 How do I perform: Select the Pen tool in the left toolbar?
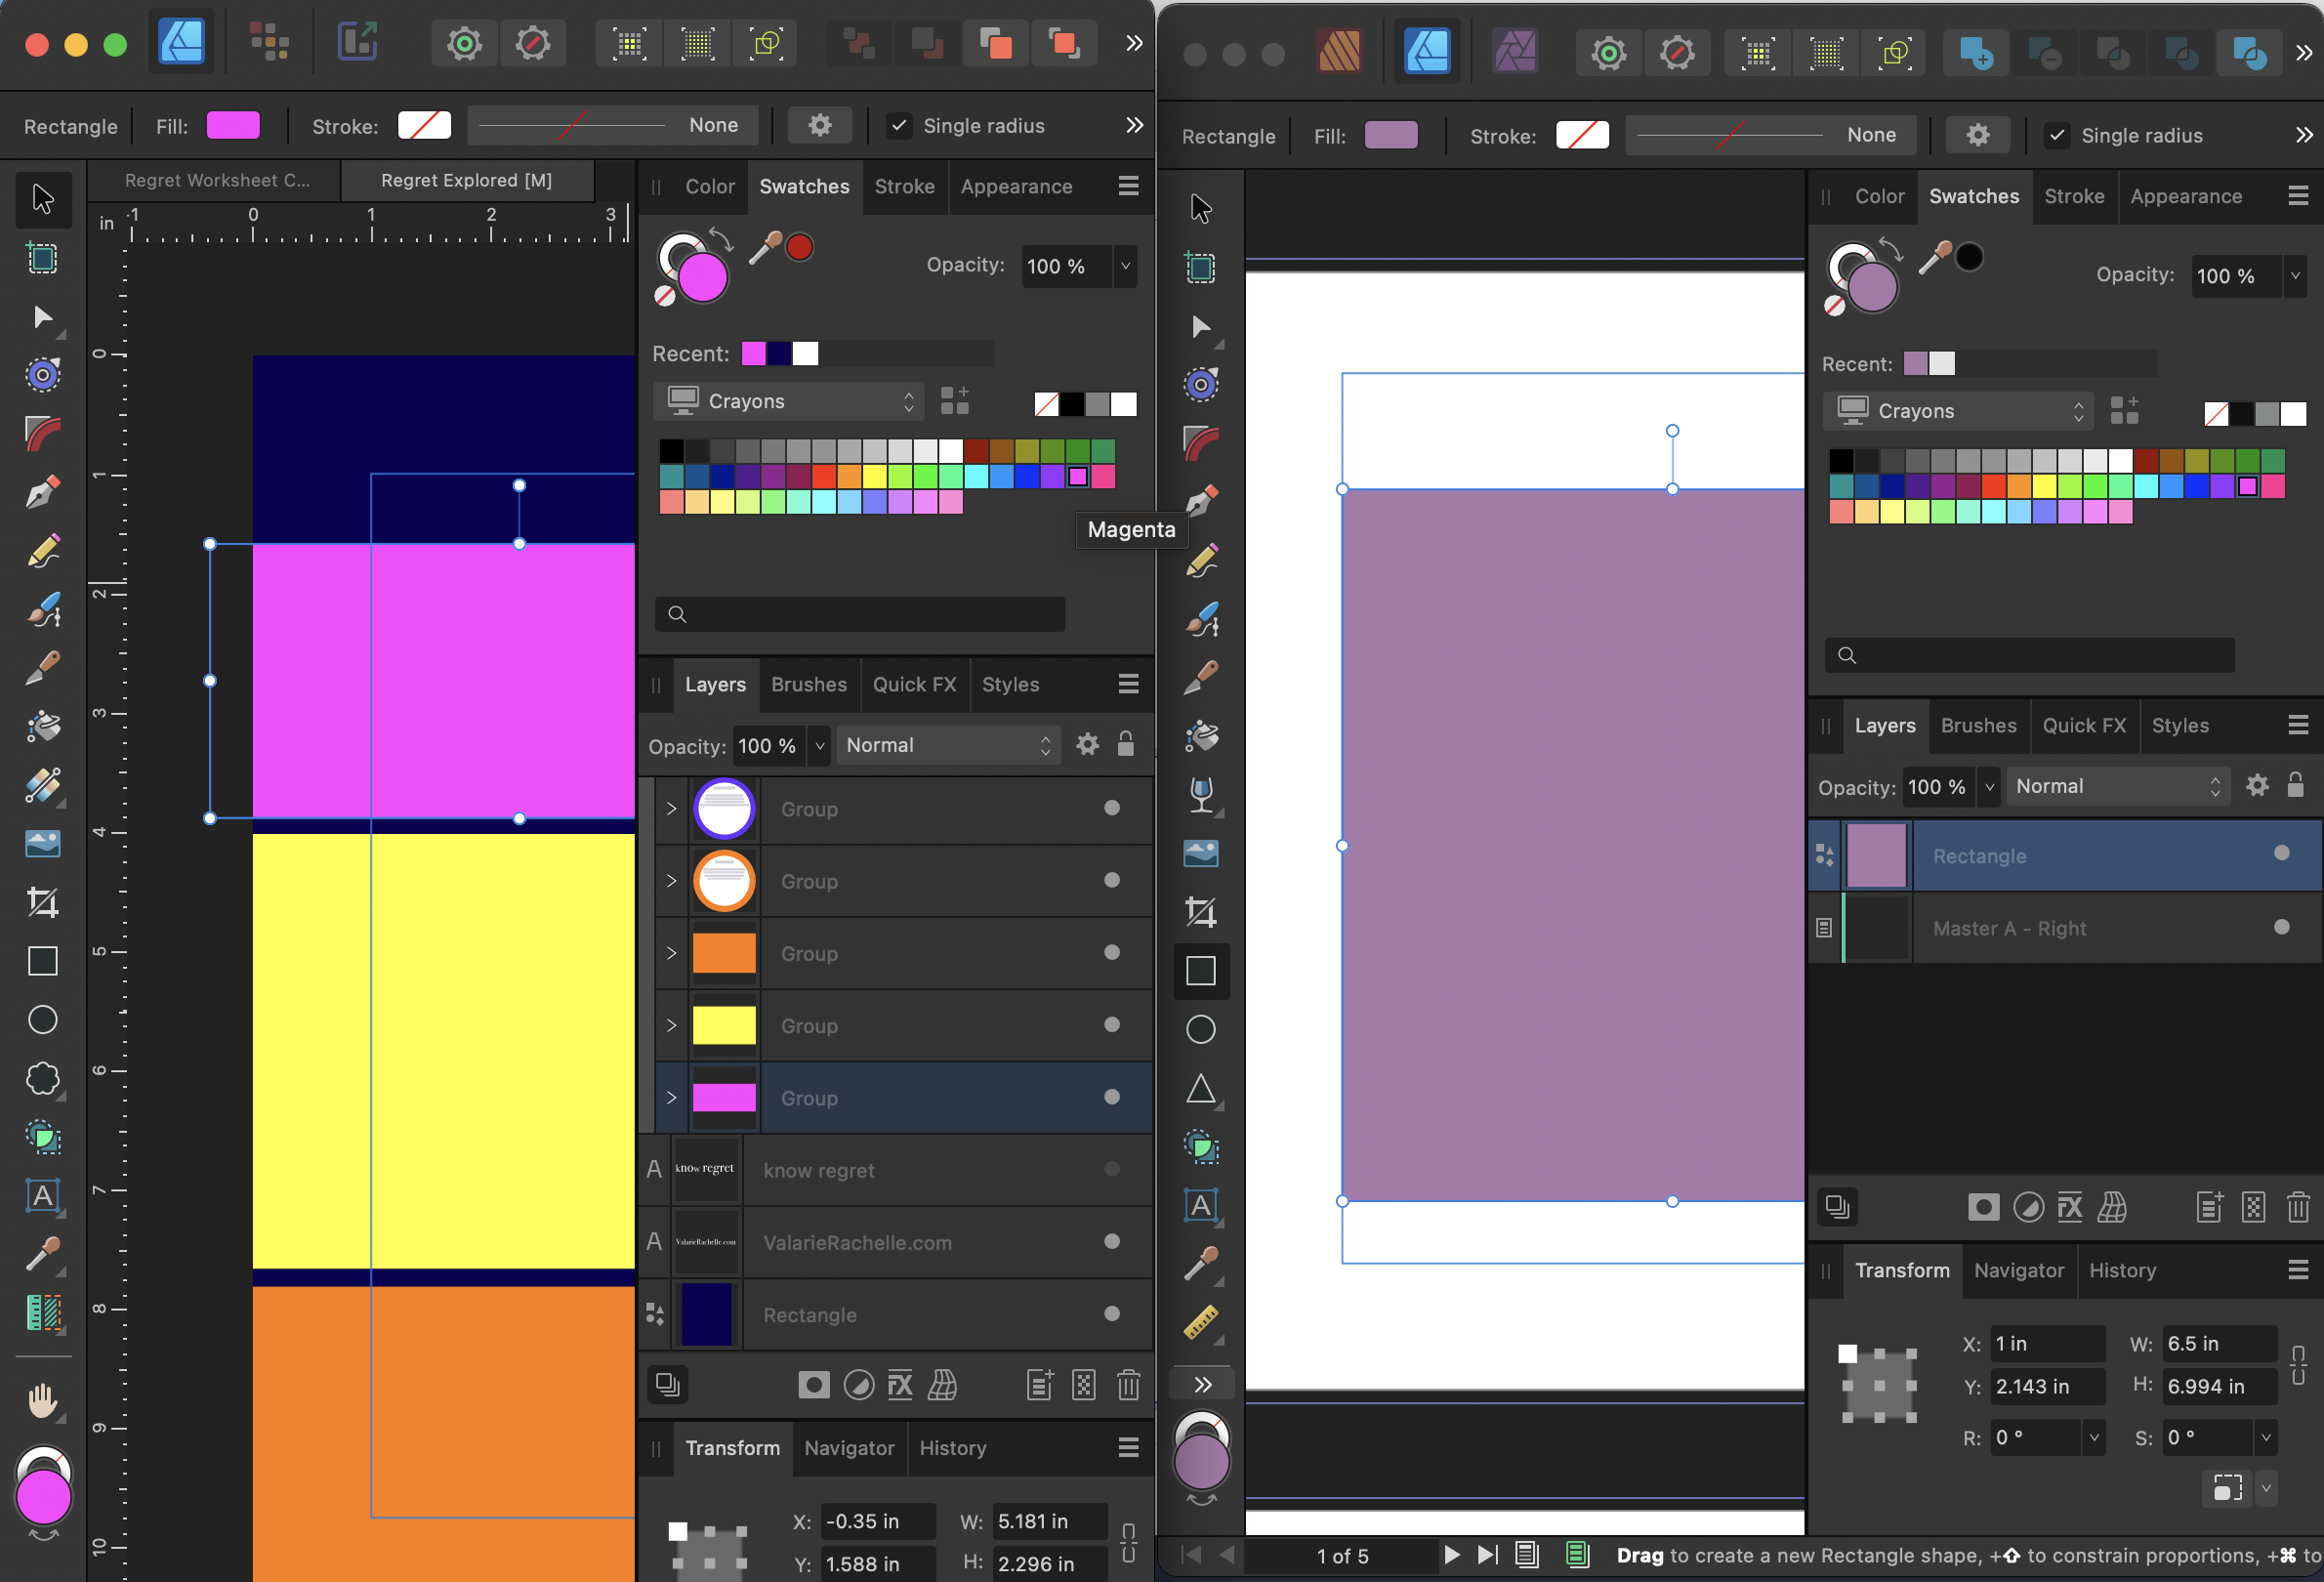44,492
